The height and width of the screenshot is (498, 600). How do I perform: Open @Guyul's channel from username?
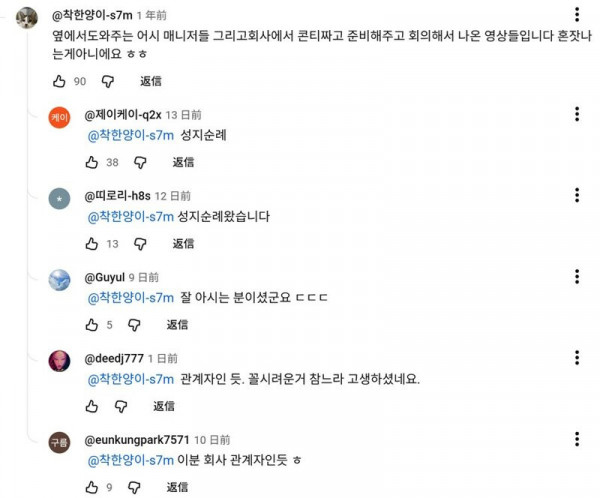[104, 276]
